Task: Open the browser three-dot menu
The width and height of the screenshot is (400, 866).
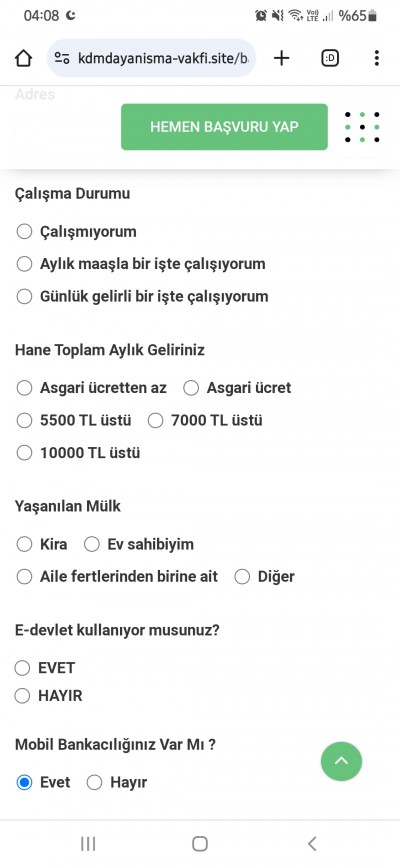Action: click(376, 58)
